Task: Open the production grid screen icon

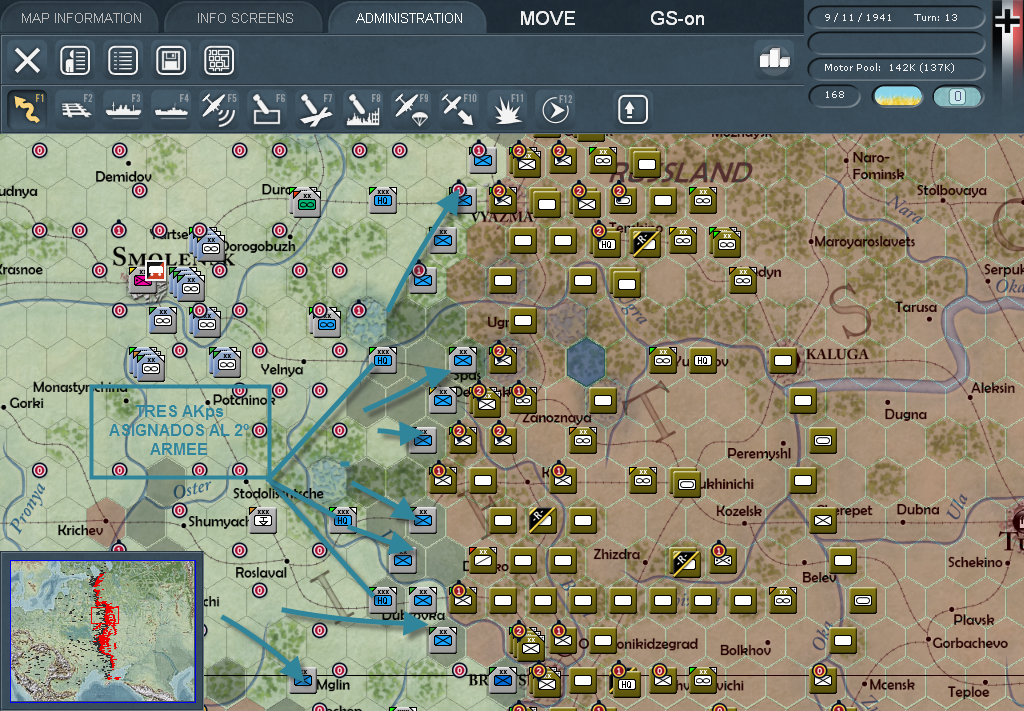Action: (219, 61)
